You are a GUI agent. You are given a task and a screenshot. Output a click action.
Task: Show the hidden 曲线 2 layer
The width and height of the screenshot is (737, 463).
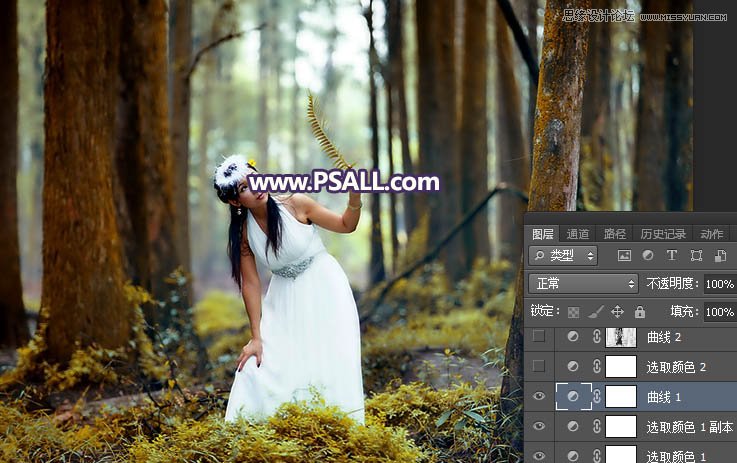point(539,336)
